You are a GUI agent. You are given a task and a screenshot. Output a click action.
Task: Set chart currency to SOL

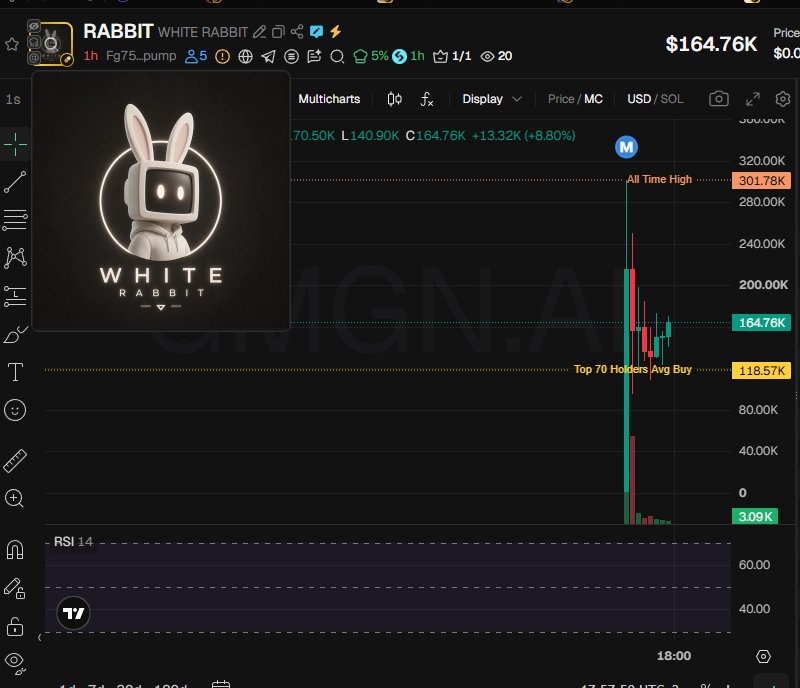point(672,99)
